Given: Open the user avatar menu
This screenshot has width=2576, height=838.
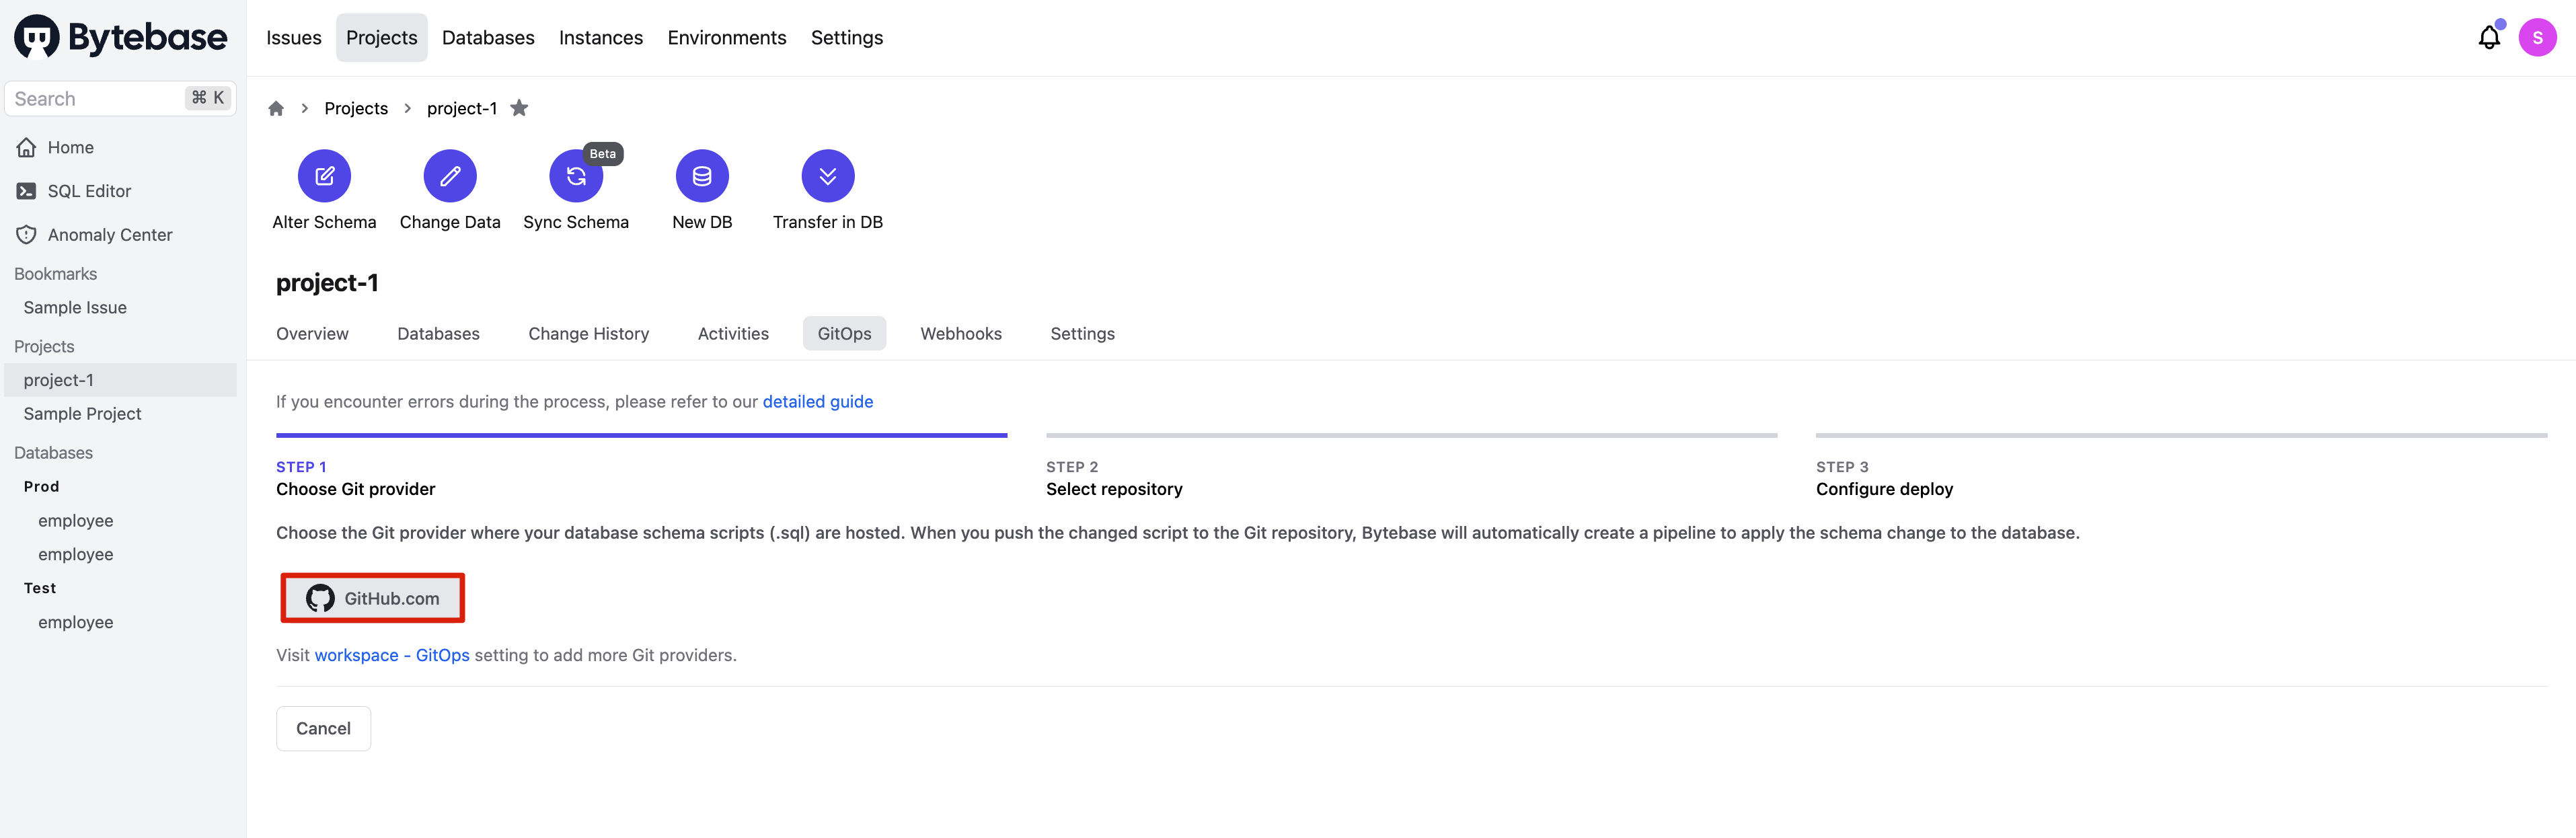Looking at the screenshot, I should (2539, 37).
